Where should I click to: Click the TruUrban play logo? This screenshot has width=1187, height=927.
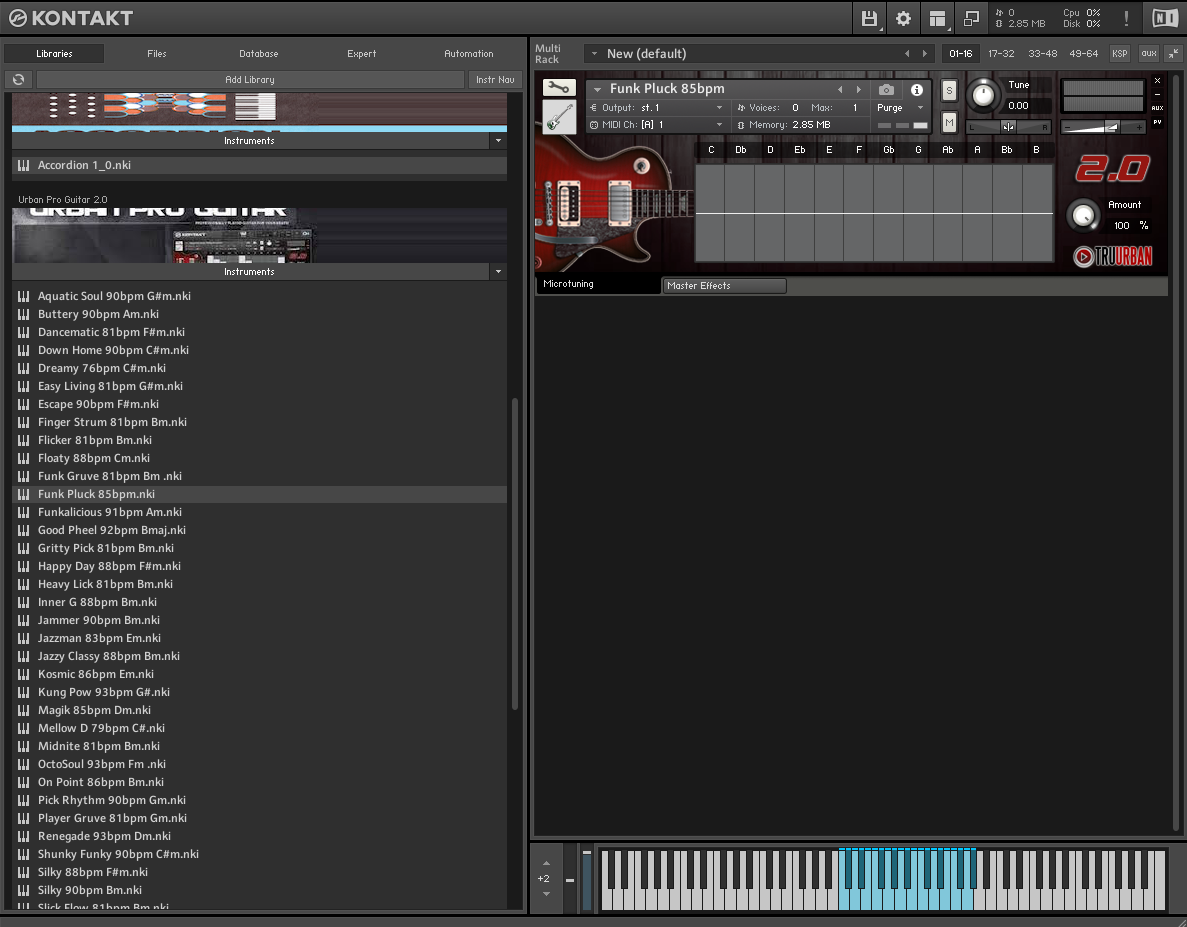tap(1112, 257)
